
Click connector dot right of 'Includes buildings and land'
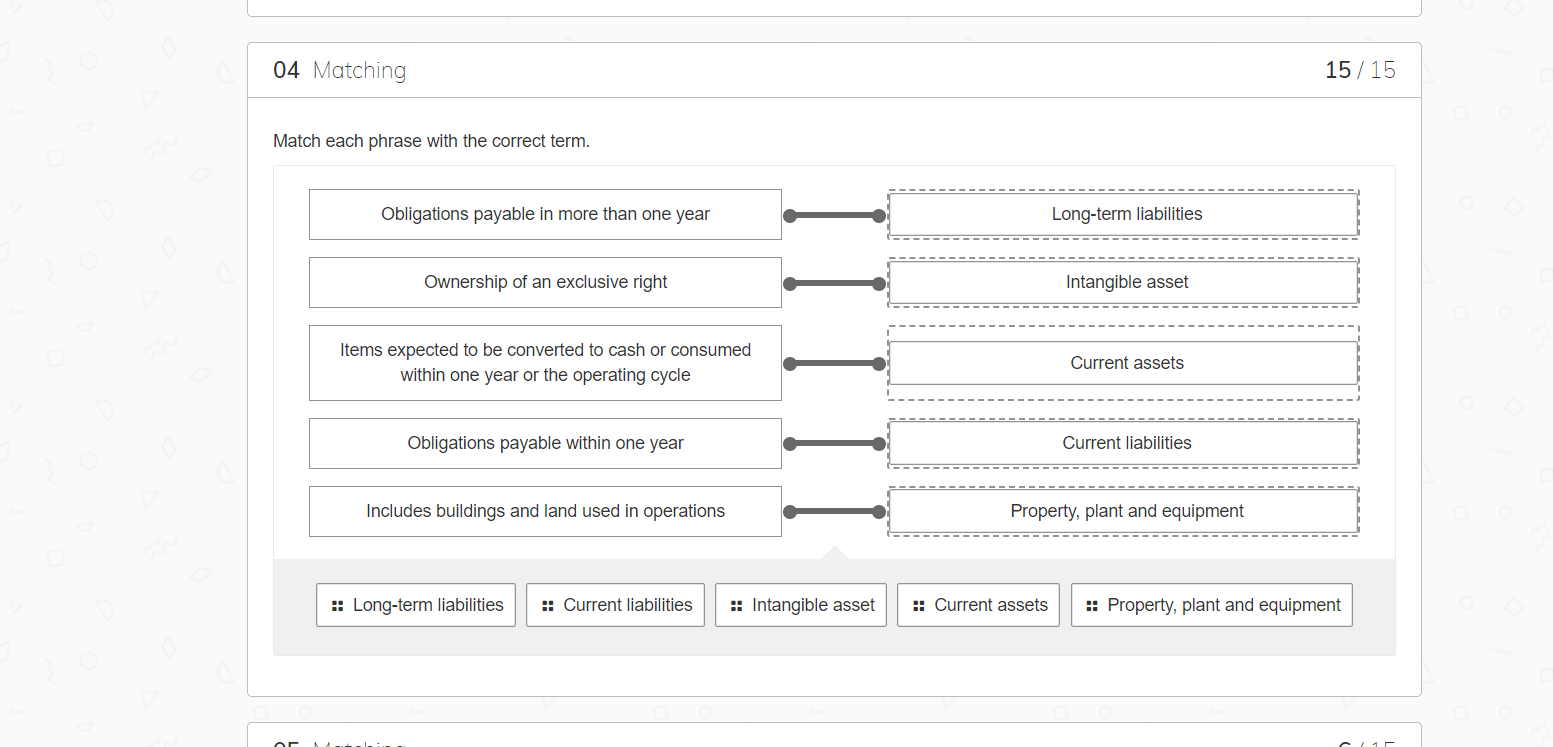pyautogui.click(x=790, y=512)
